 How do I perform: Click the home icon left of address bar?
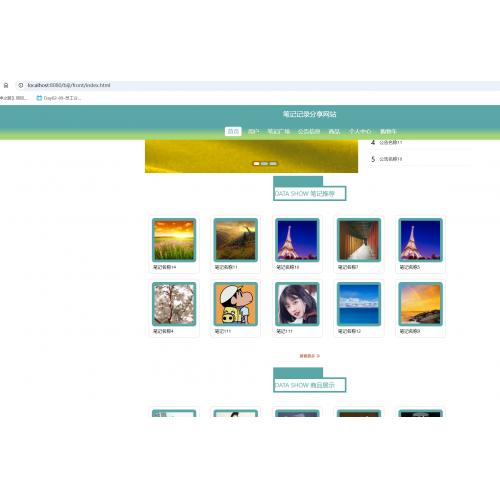[x=6, y=85]
